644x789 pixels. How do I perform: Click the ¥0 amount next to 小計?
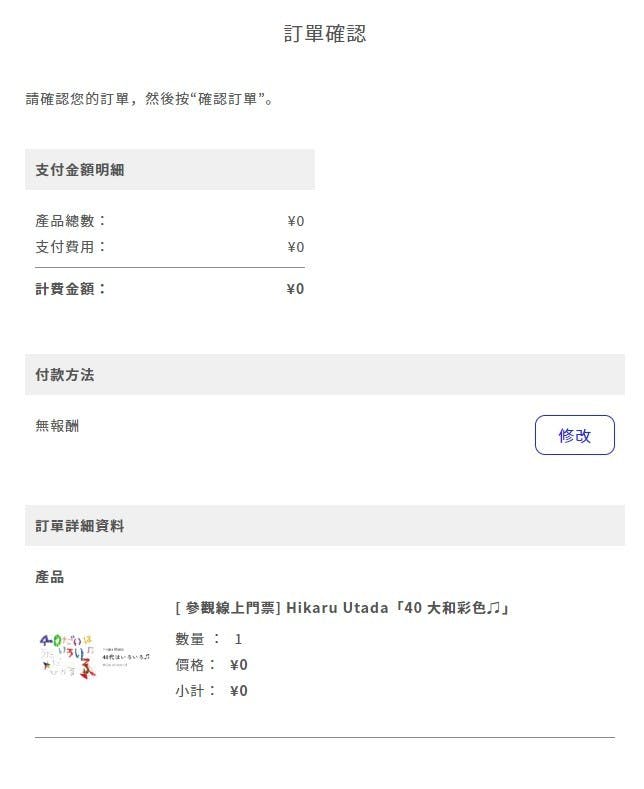238,691
